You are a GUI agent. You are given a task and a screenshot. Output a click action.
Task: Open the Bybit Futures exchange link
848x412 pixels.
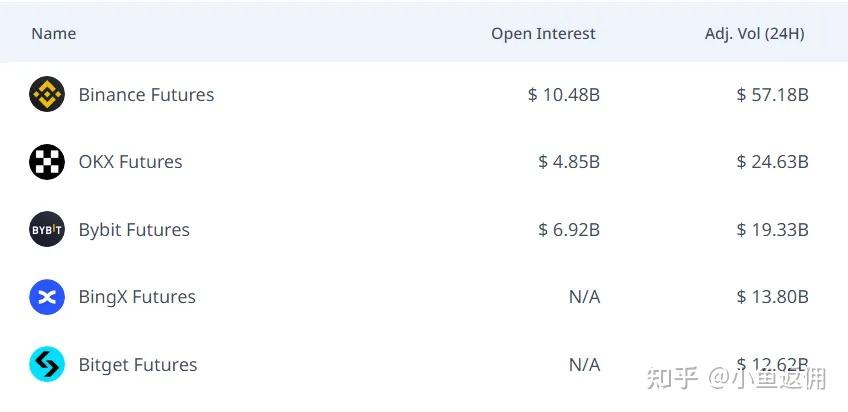coord(134,230)
